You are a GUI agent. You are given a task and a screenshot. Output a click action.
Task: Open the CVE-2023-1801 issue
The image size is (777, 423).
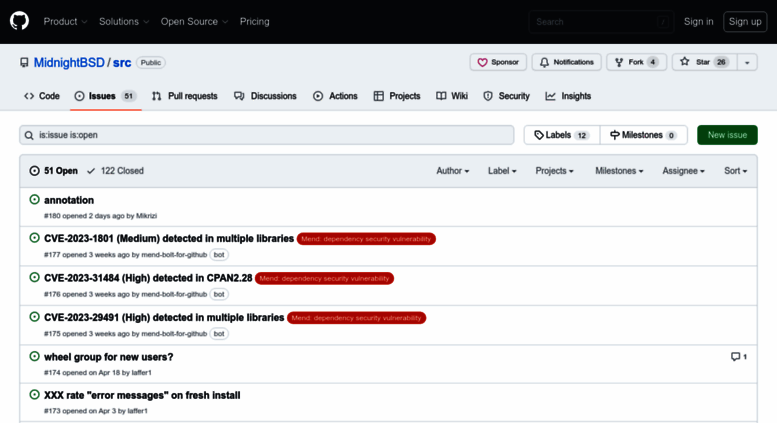click(x=169, y=239)
